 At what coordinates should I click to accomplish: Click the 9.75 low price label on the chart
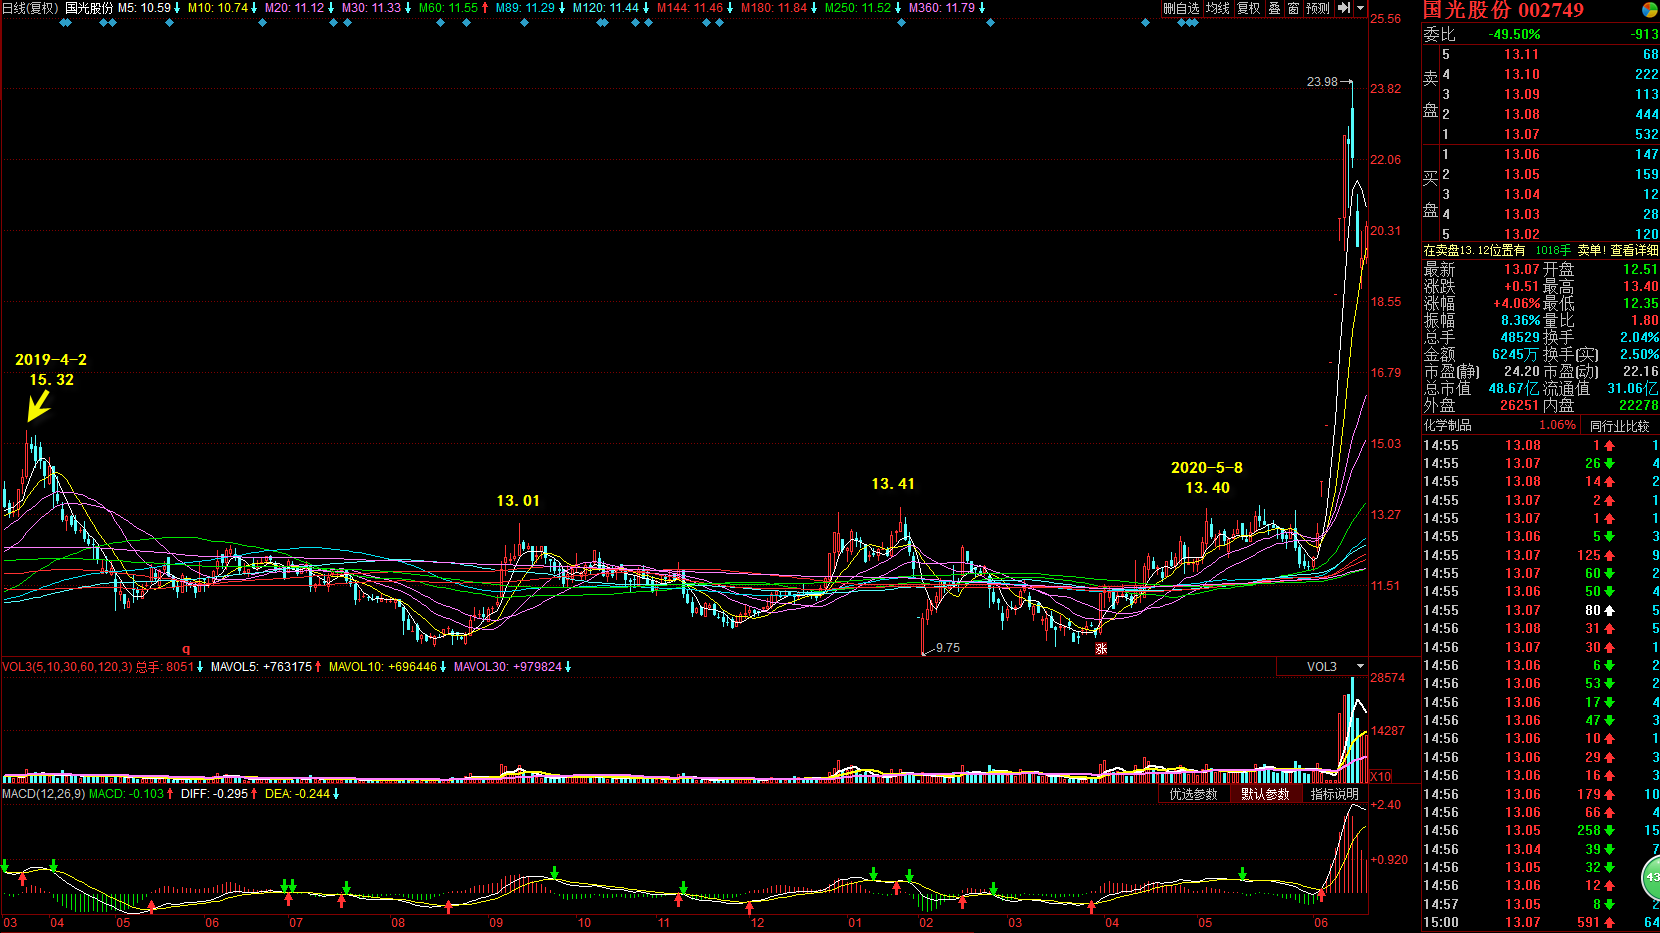948,648
